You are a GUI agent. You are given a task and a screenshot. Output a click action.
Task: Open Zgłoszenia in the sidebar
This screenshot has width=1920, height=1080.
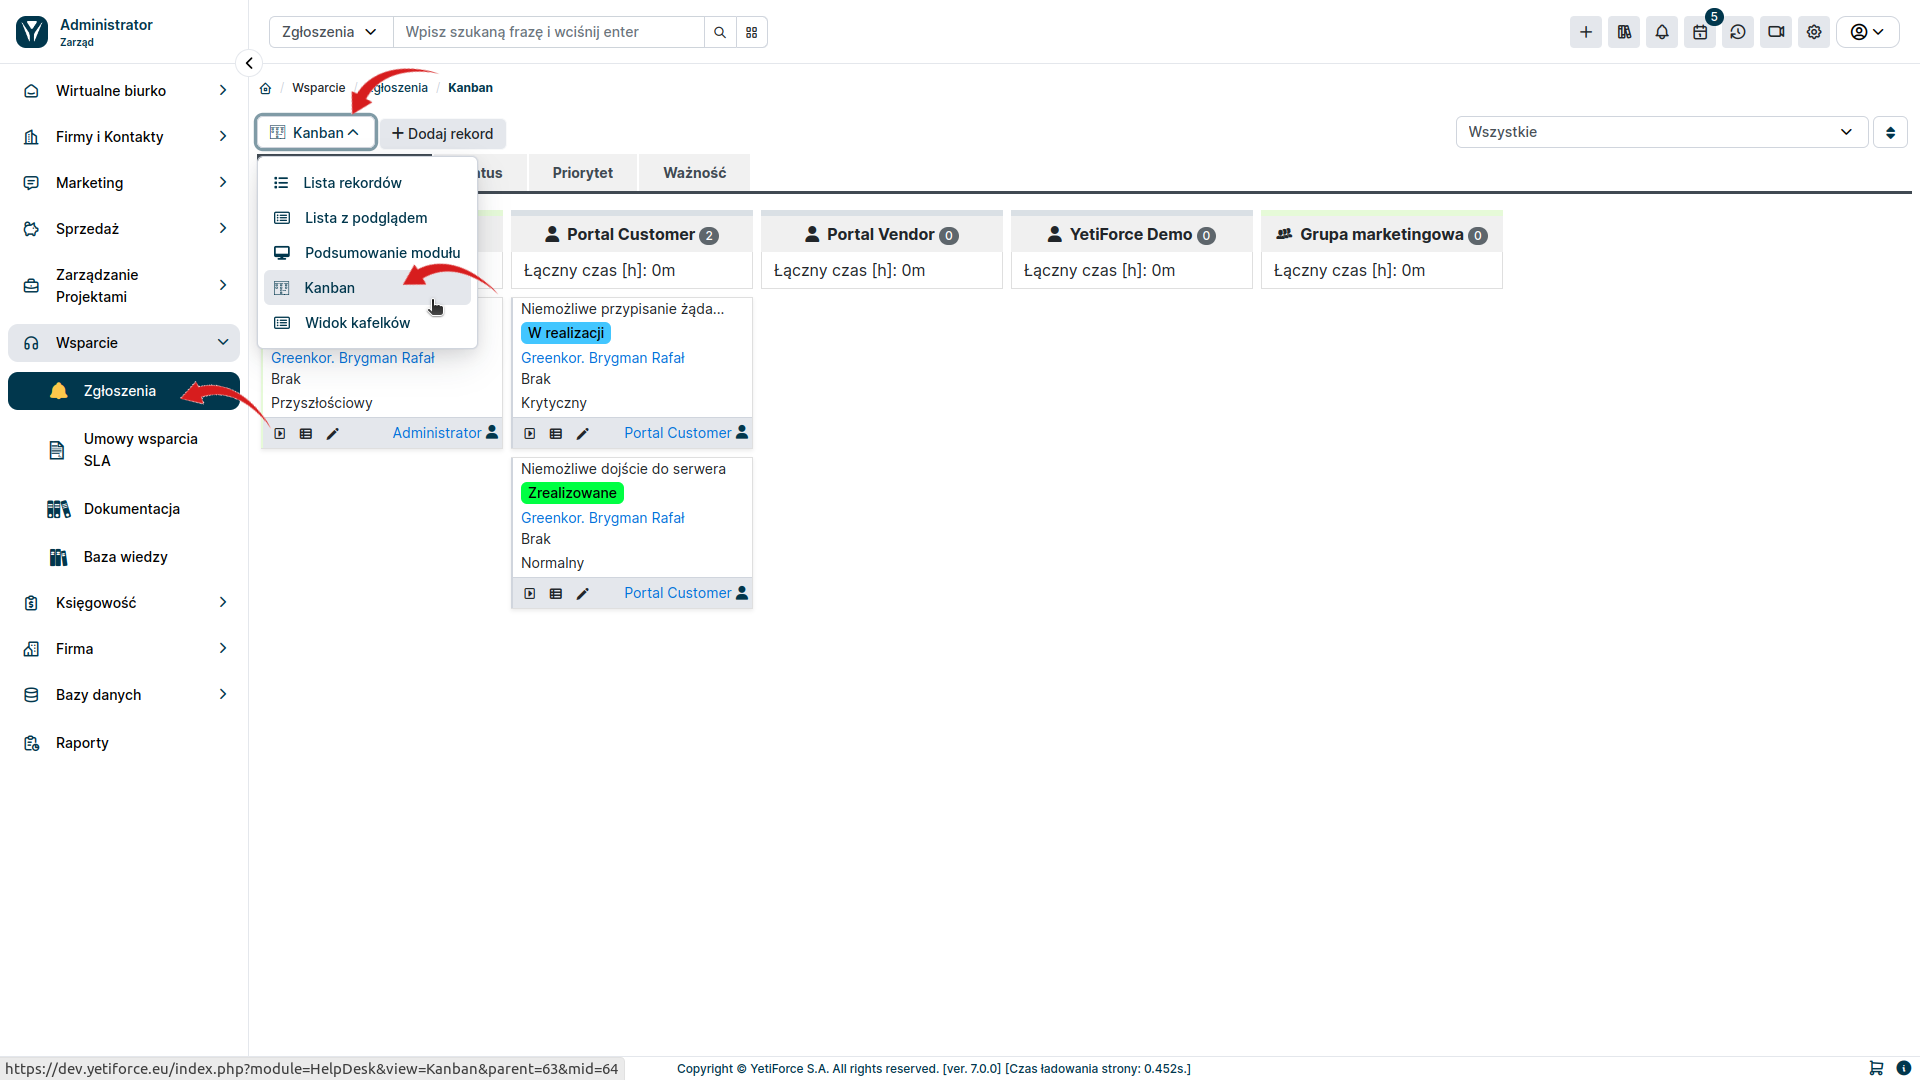tap(124, 391)
